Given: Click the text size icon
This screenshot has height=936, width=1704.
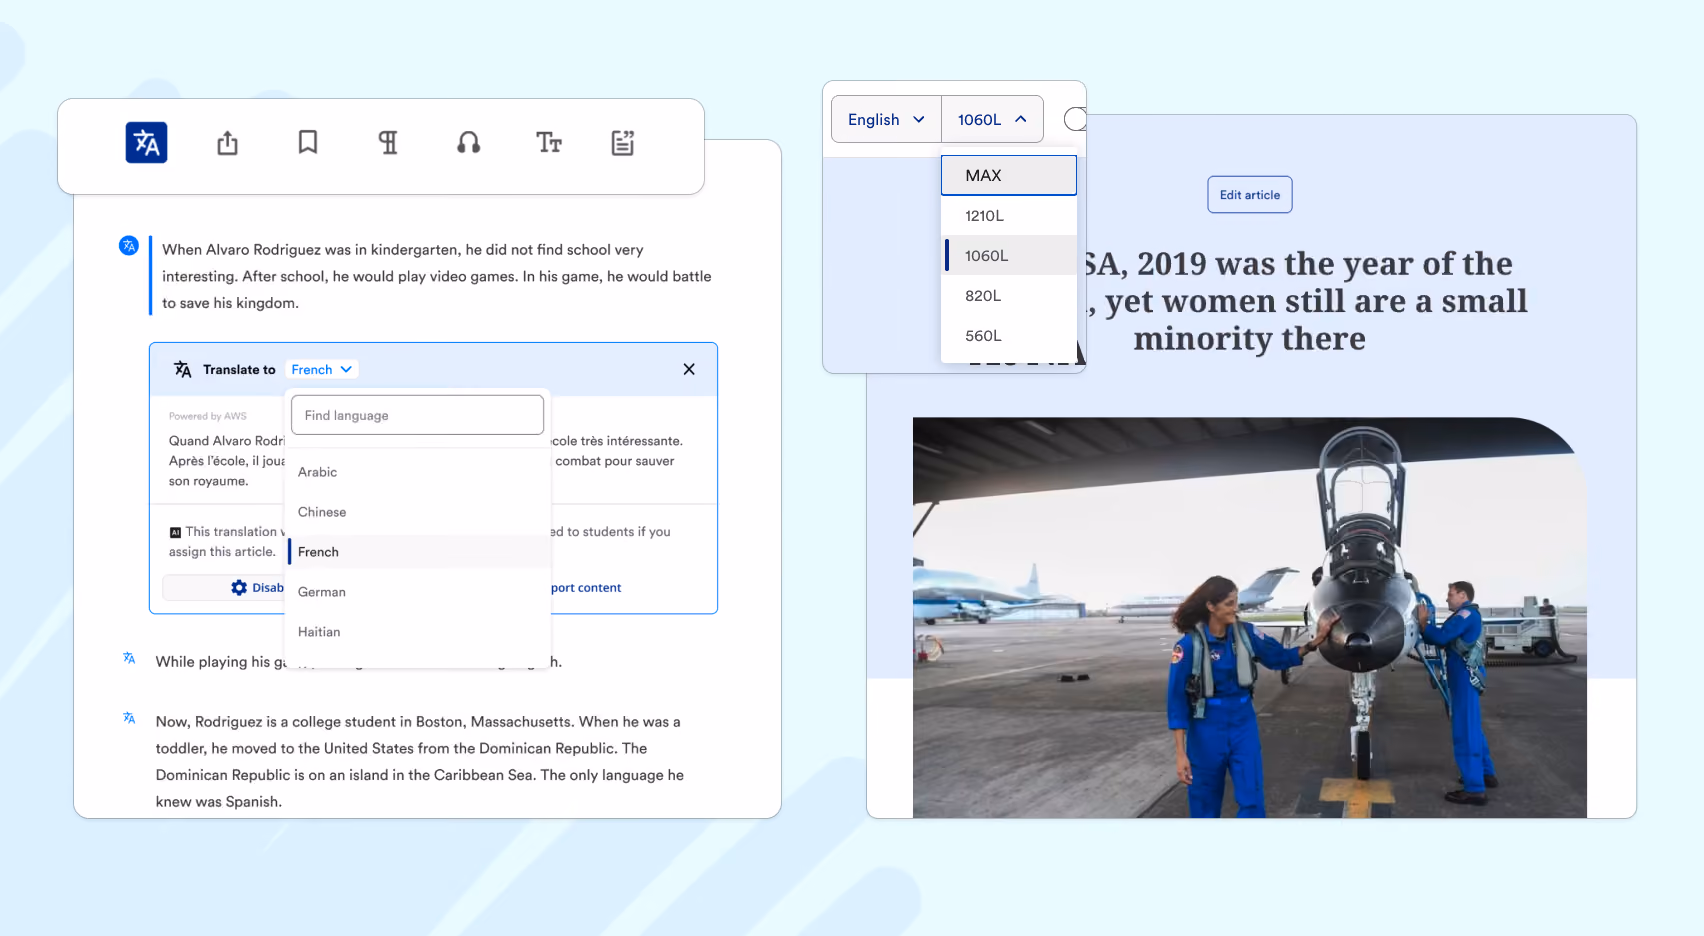Looking at the screenshot, I should [549, 143].
